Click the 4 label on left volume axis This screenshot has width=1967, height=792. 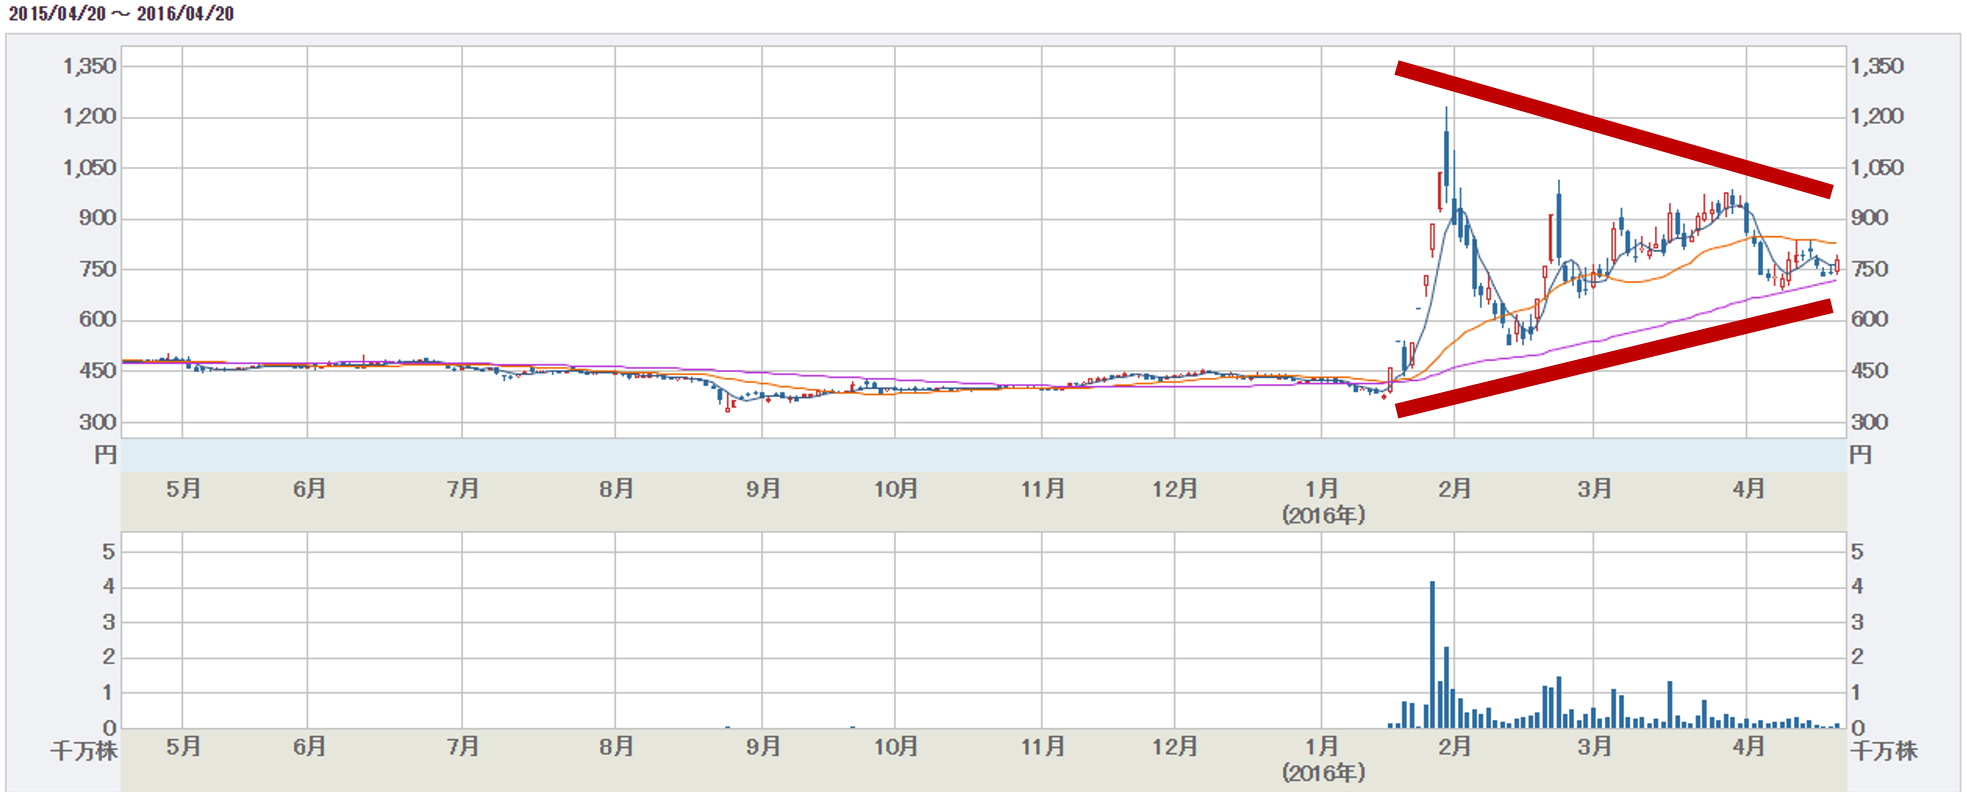click(109, 587)
